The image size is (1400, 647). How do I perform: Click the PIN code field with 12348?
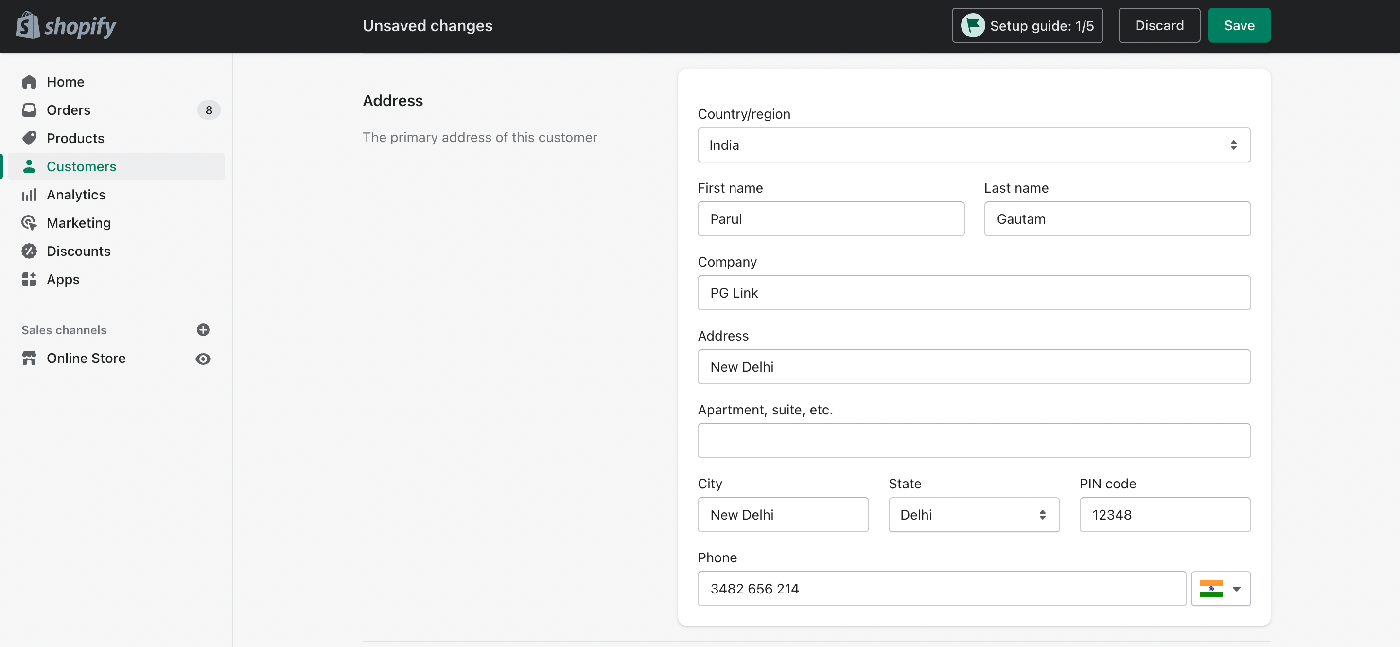(x=1165, y=515)
